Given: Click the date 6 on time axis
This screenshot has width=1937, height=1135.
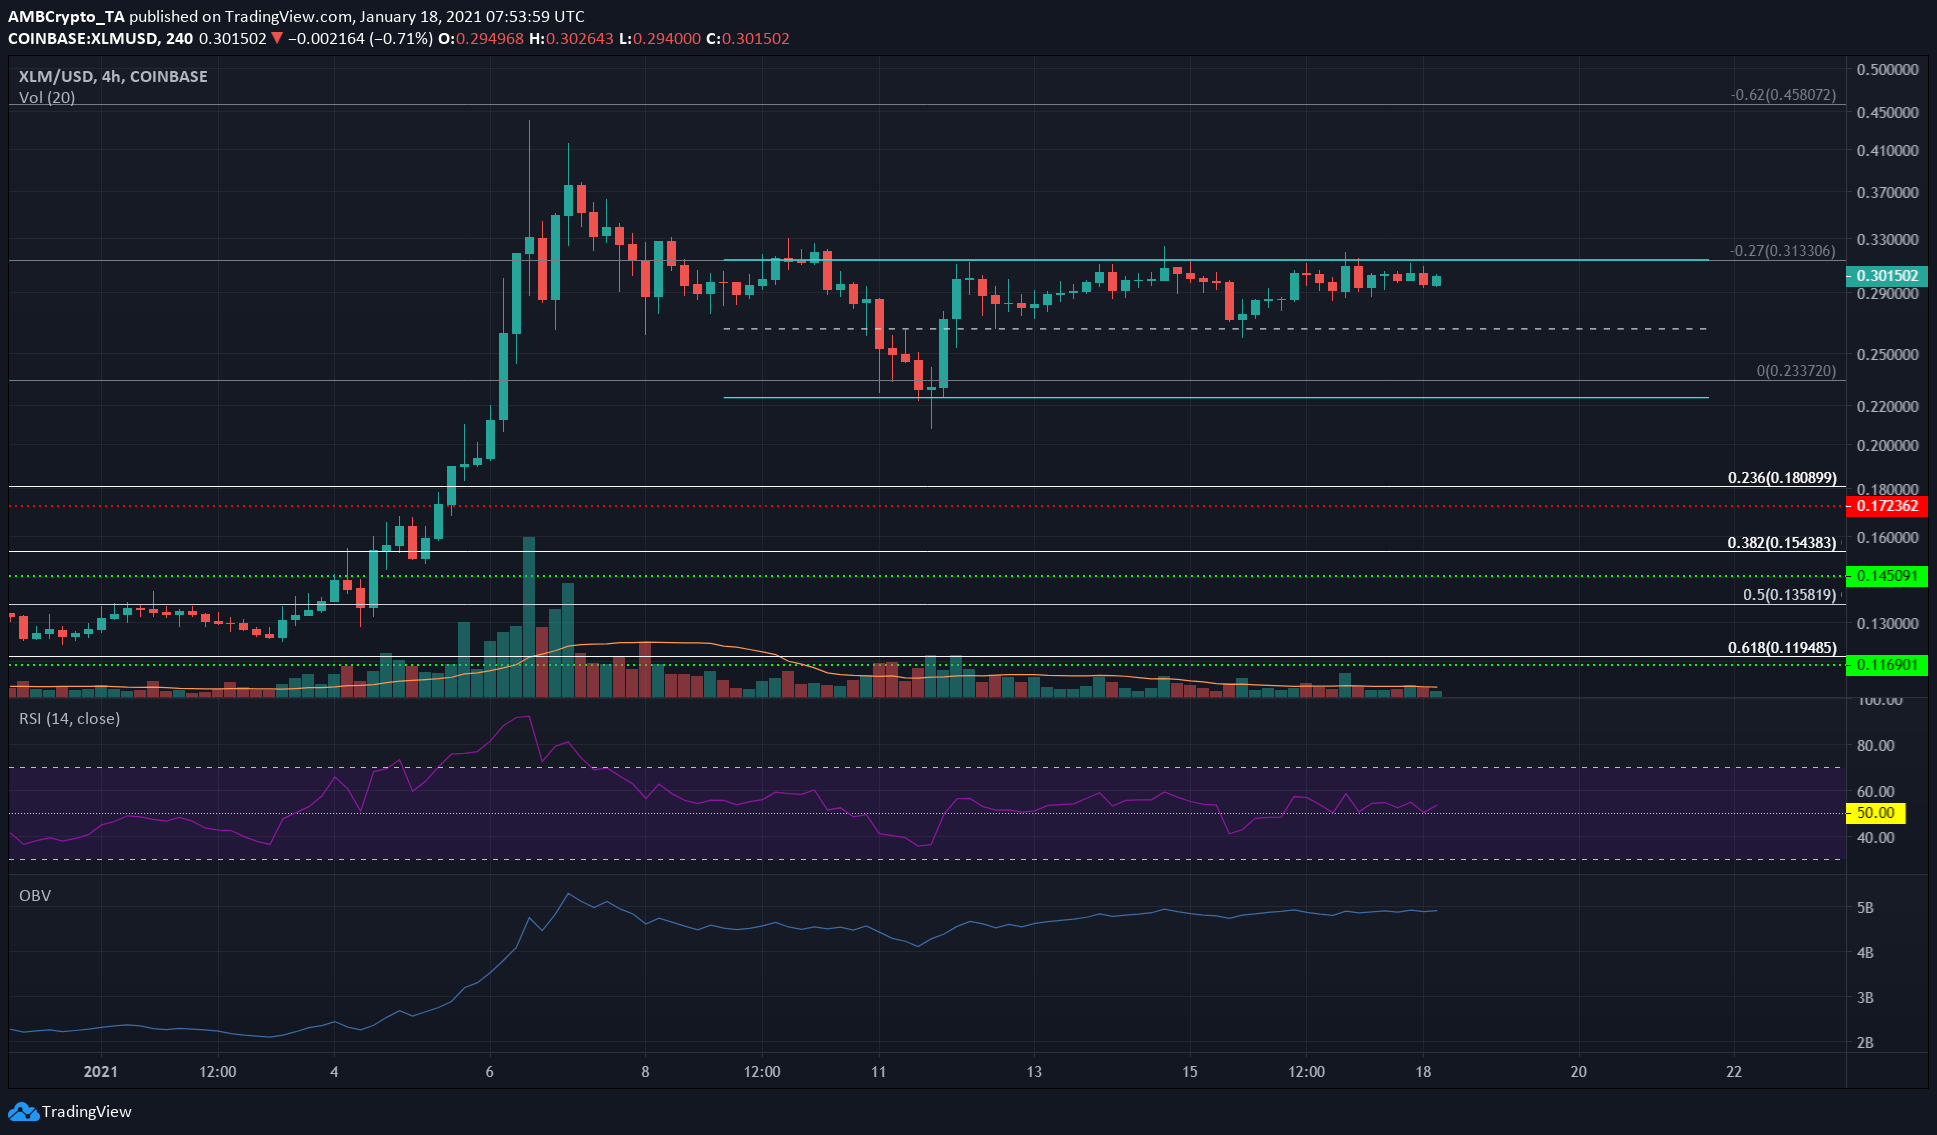Looking at the screenshot, I should point(490,1071).
